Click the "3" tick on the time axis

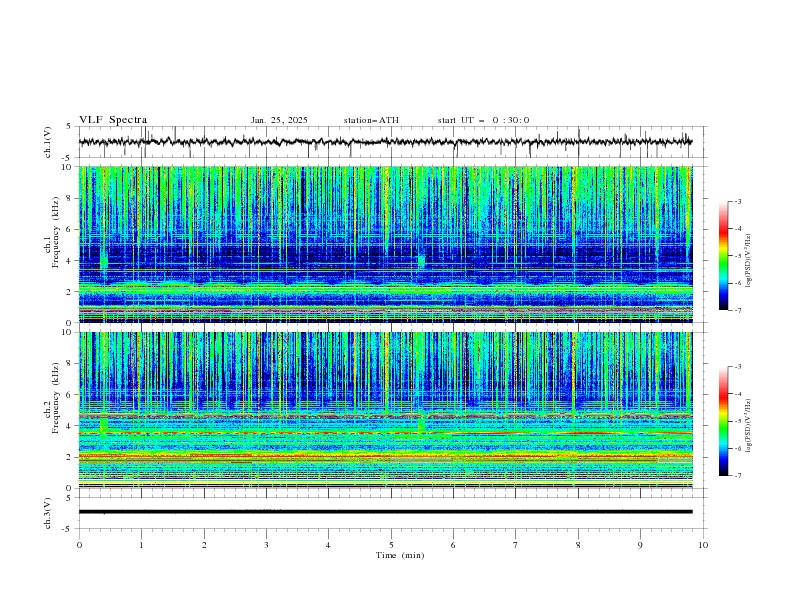pyautogui.click(x=266, y=545)
